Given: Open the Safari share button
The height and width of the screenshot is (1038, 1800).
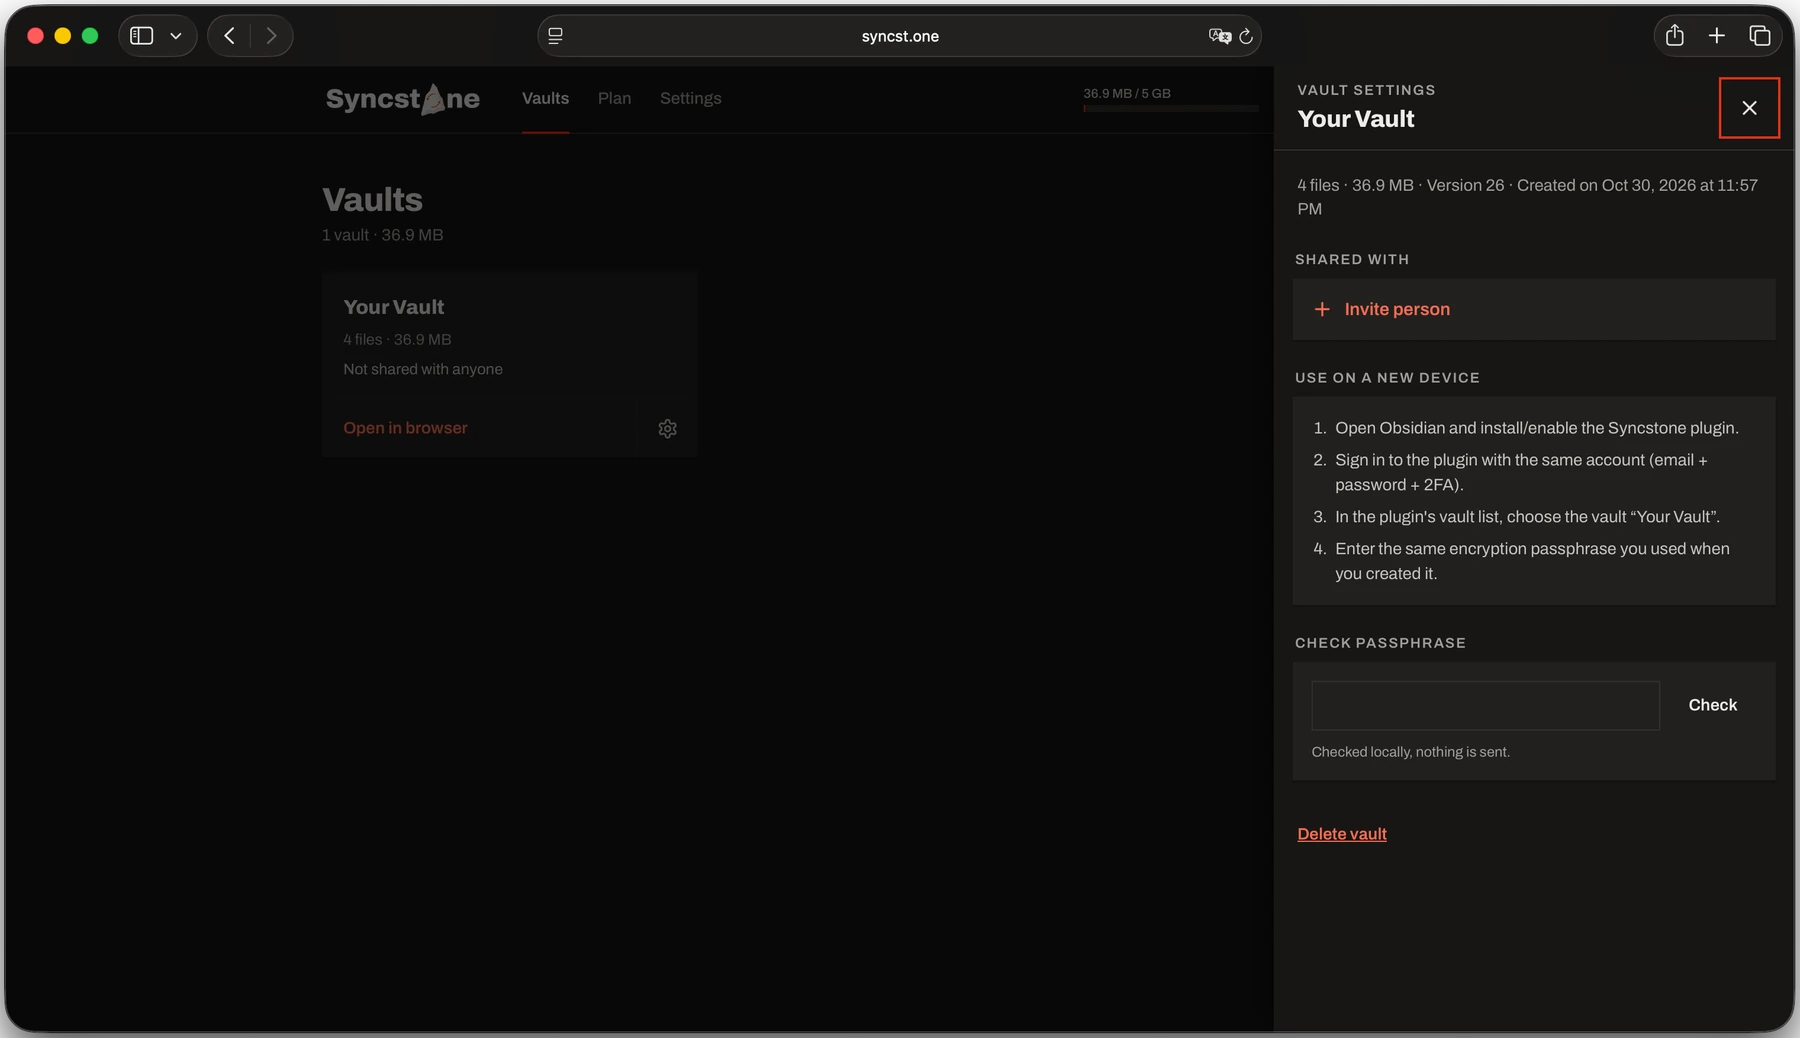Looking at the screenshot, I should click(x=1675, y=36).
